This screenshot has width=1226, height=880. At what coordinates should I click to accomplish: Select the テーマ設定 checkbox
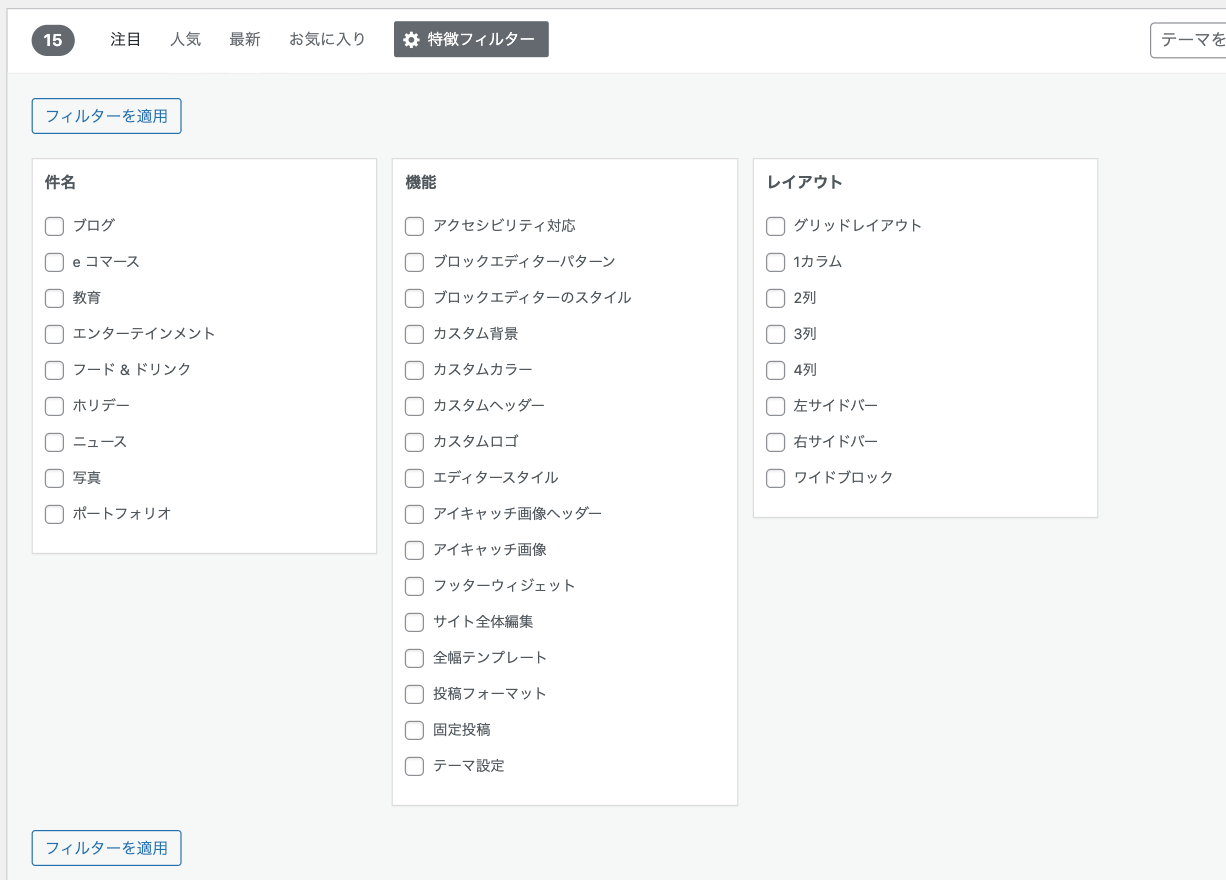414,766
